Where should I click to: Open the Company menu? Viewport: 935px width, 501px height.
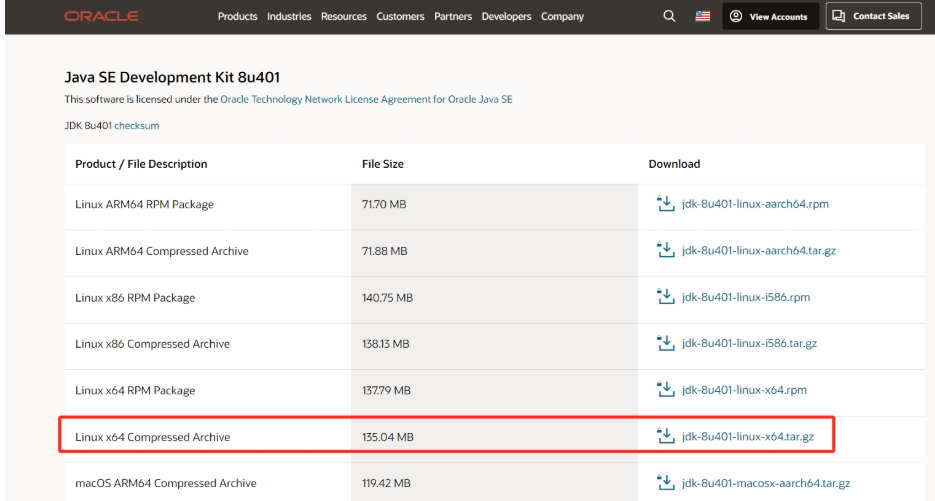click(x=562, y=17)
